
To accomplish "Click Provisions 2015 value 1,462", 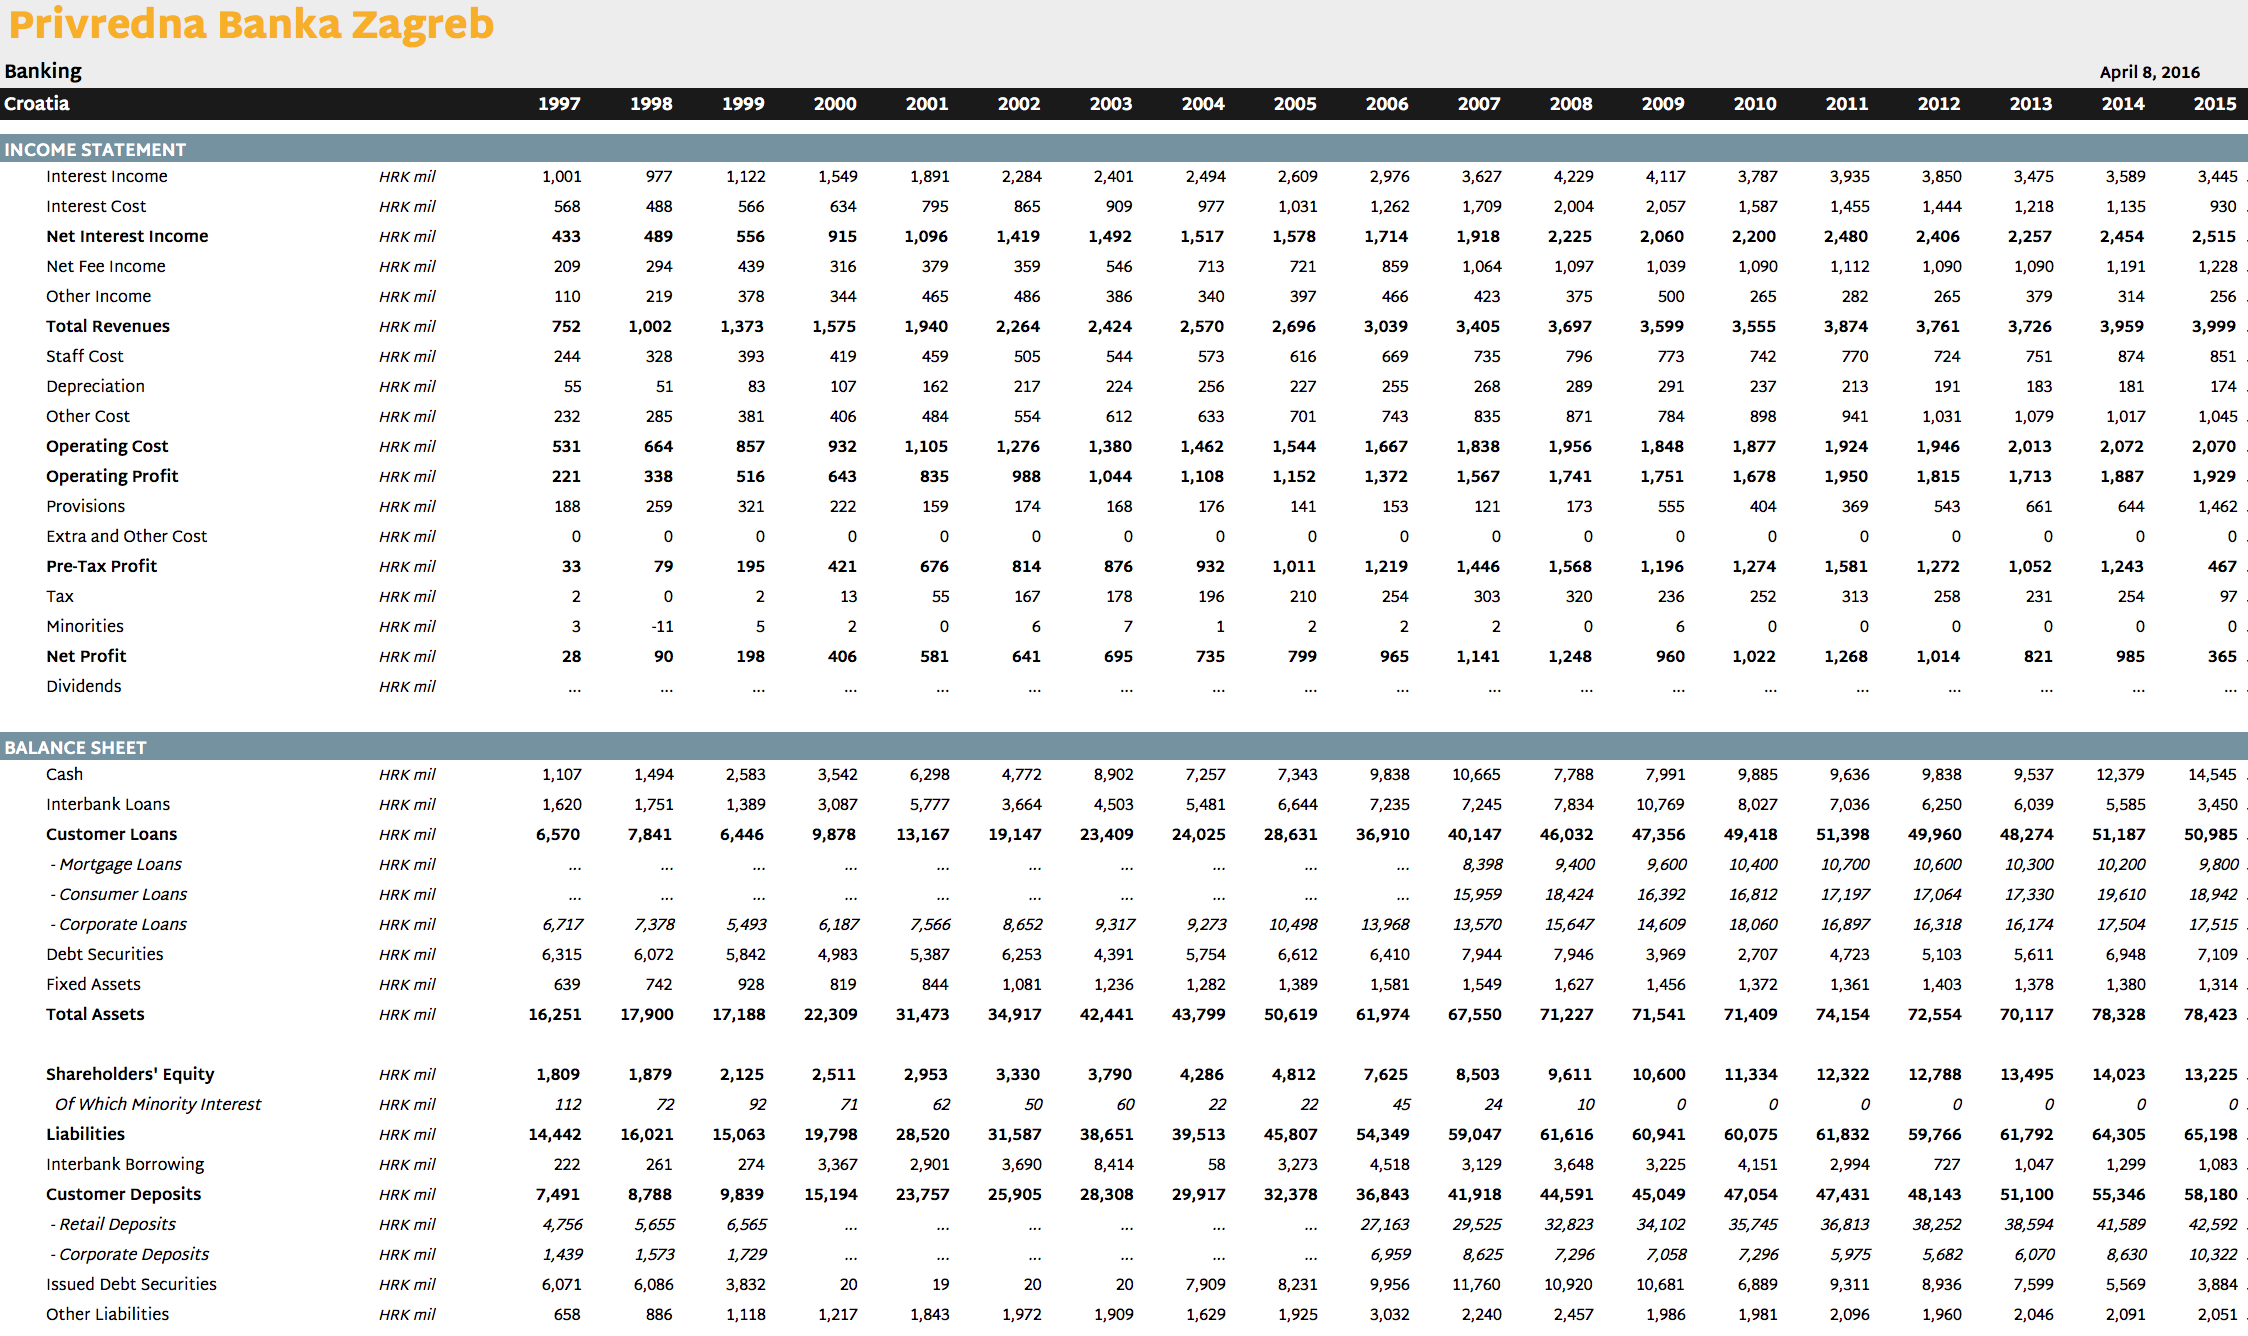I will [2217, 506].
